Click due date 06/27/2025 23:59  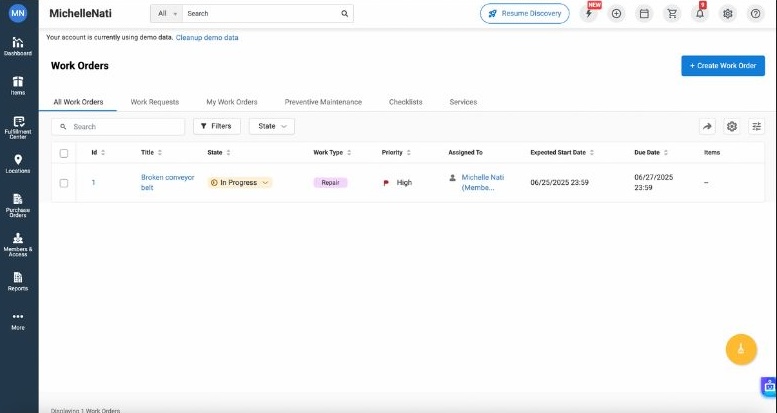point(654,182)
